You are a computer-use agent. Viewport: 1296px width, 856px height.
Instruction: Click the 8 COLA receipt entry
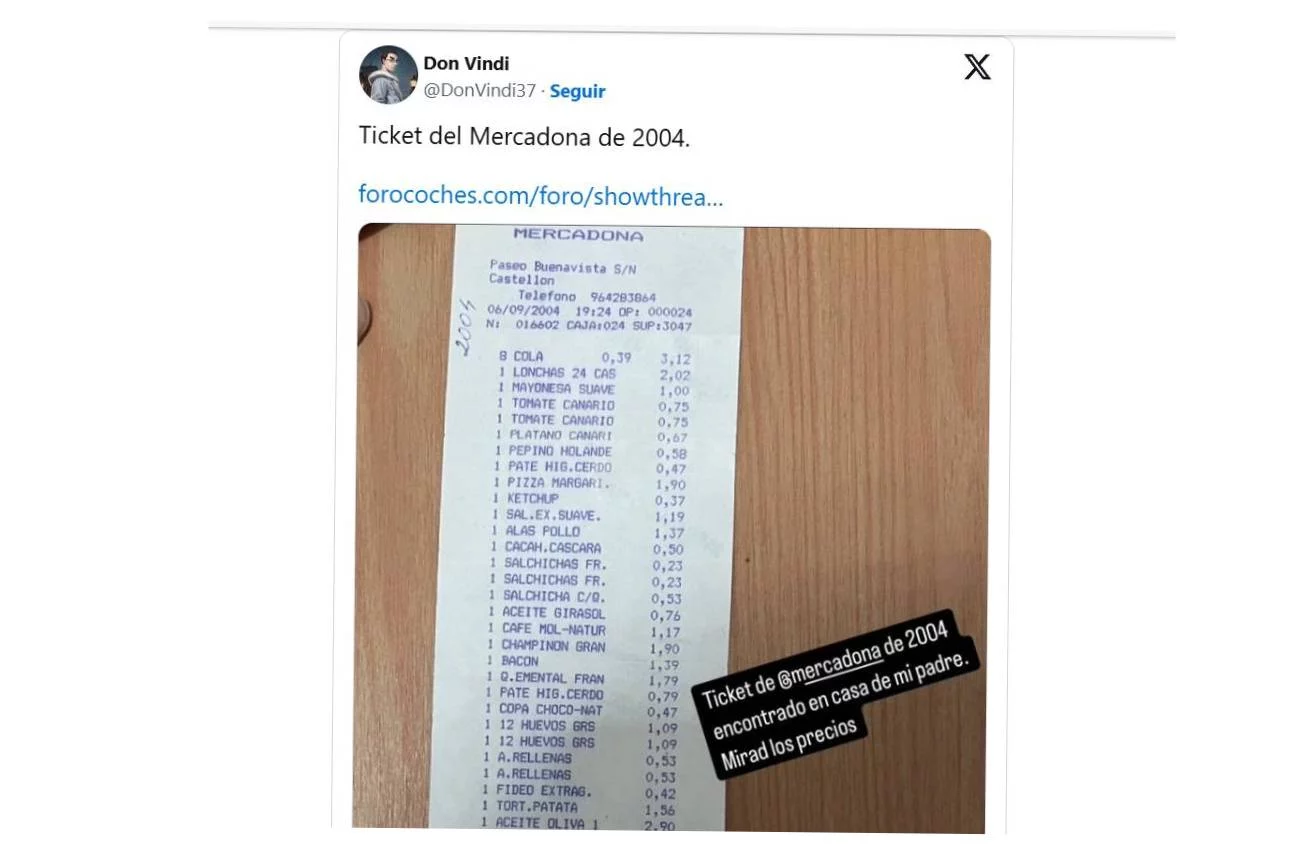(x=526, y=356)
